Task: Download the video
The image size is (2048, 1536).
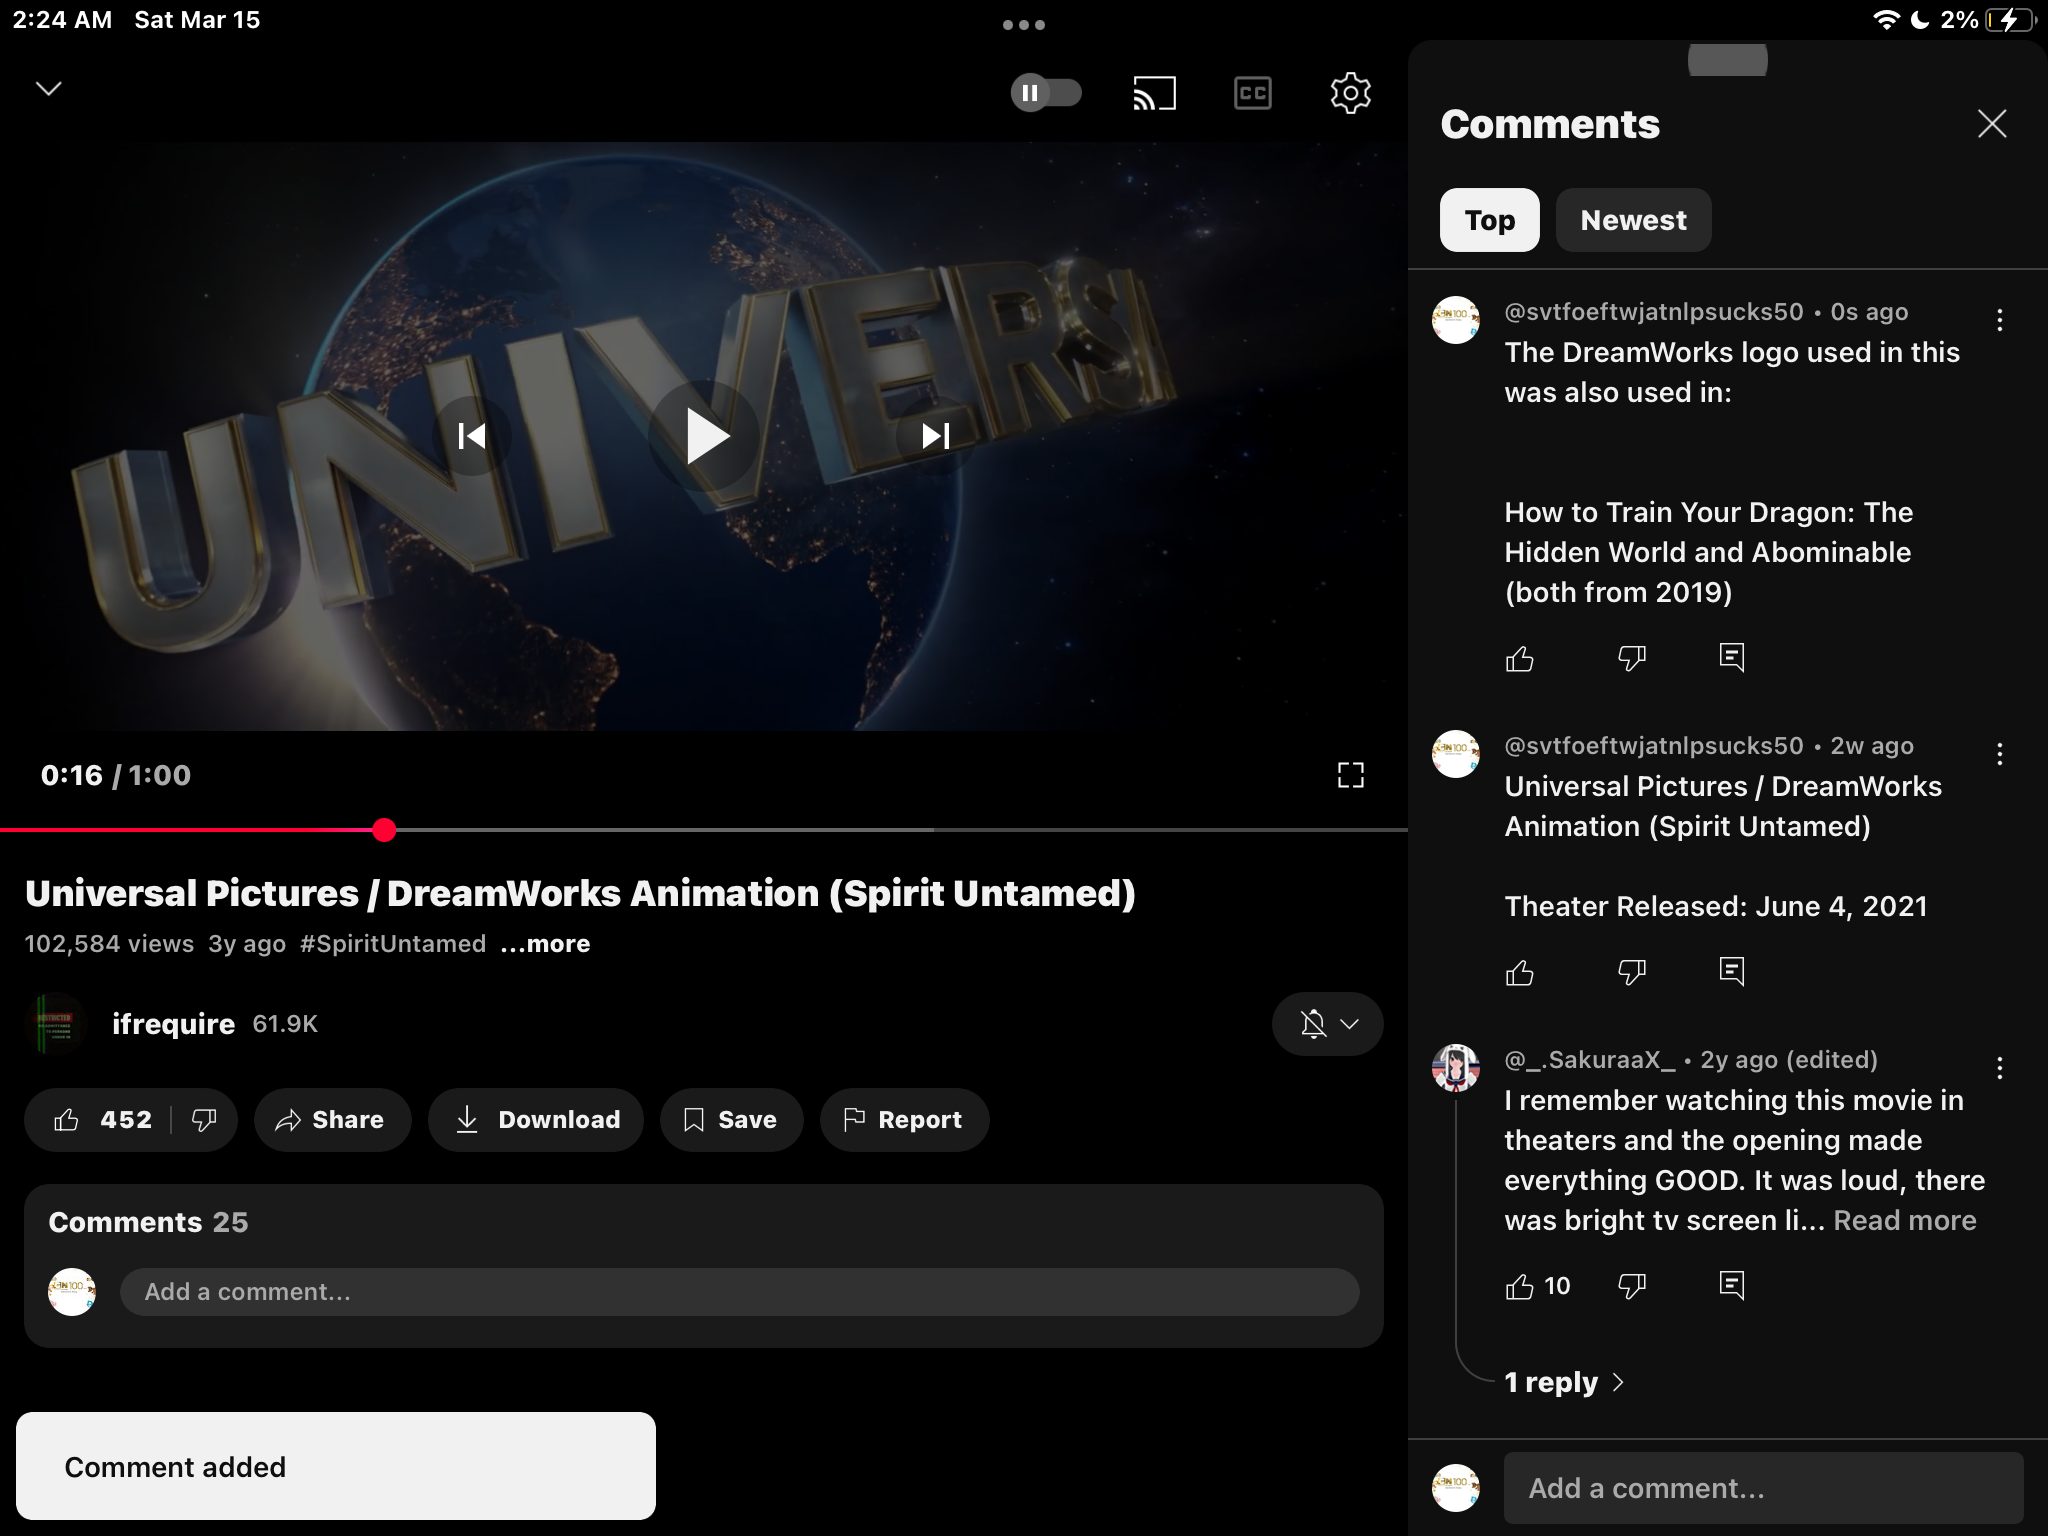Action: [x=536, y=1120]
